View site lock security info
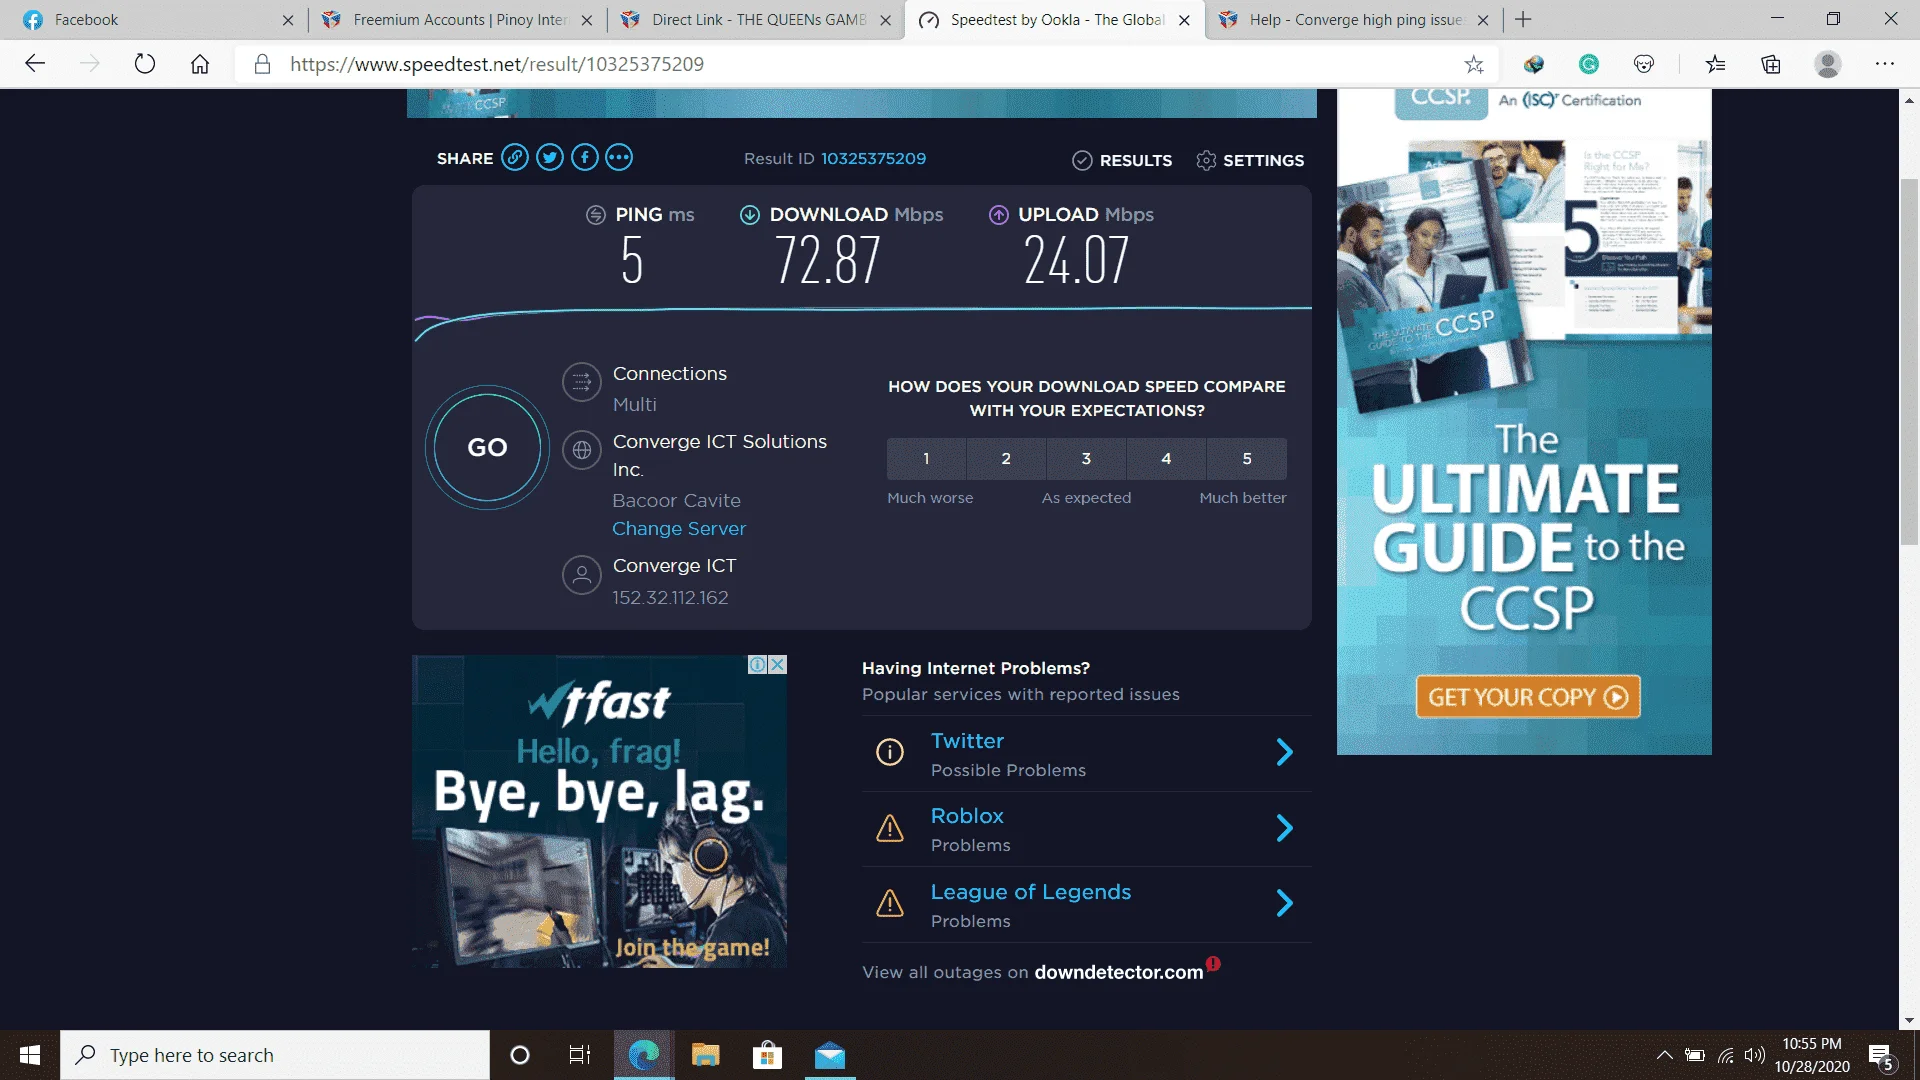1920x1080 pixels. tap(263, 64)
